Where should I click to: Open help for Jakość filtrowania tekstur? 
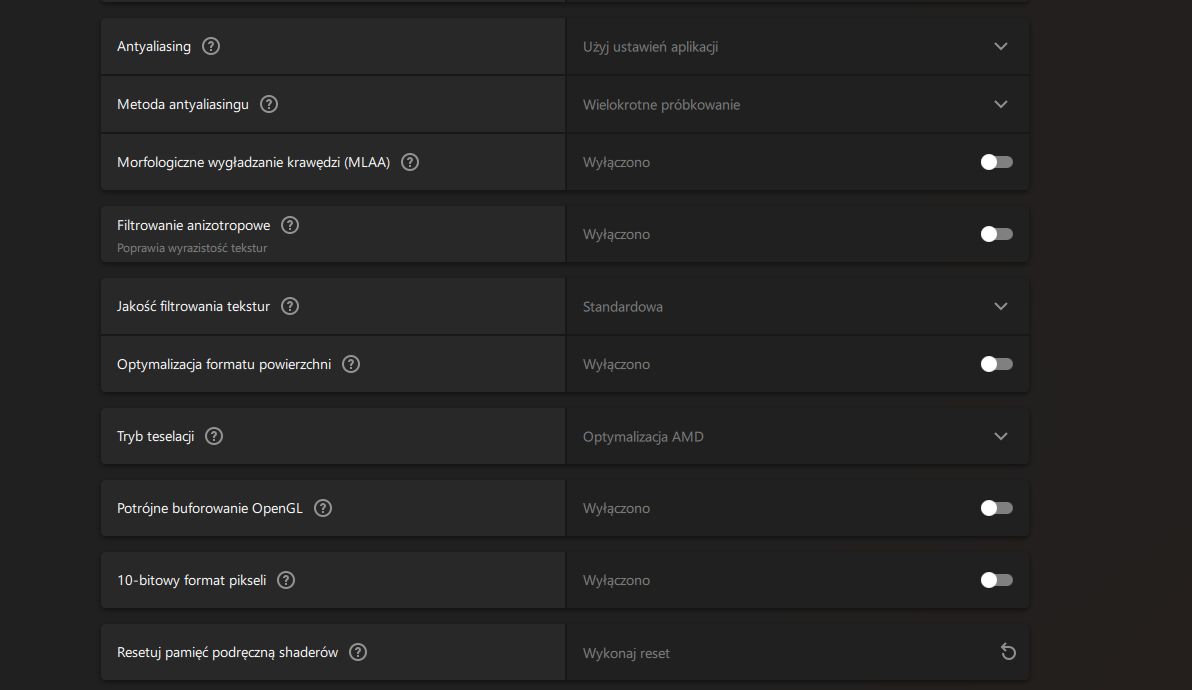[x=290, y=306]
